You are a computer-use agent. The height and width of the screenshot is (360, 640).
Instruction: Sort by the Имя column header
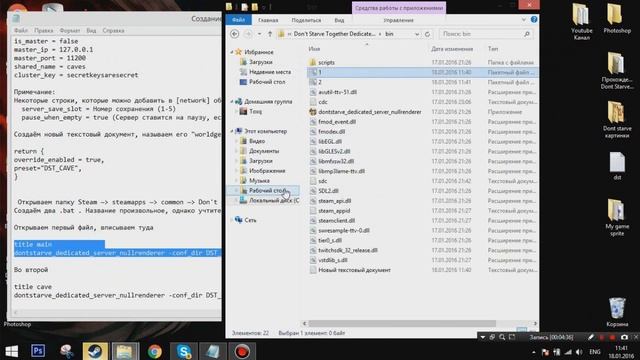[x=314, y=49]
